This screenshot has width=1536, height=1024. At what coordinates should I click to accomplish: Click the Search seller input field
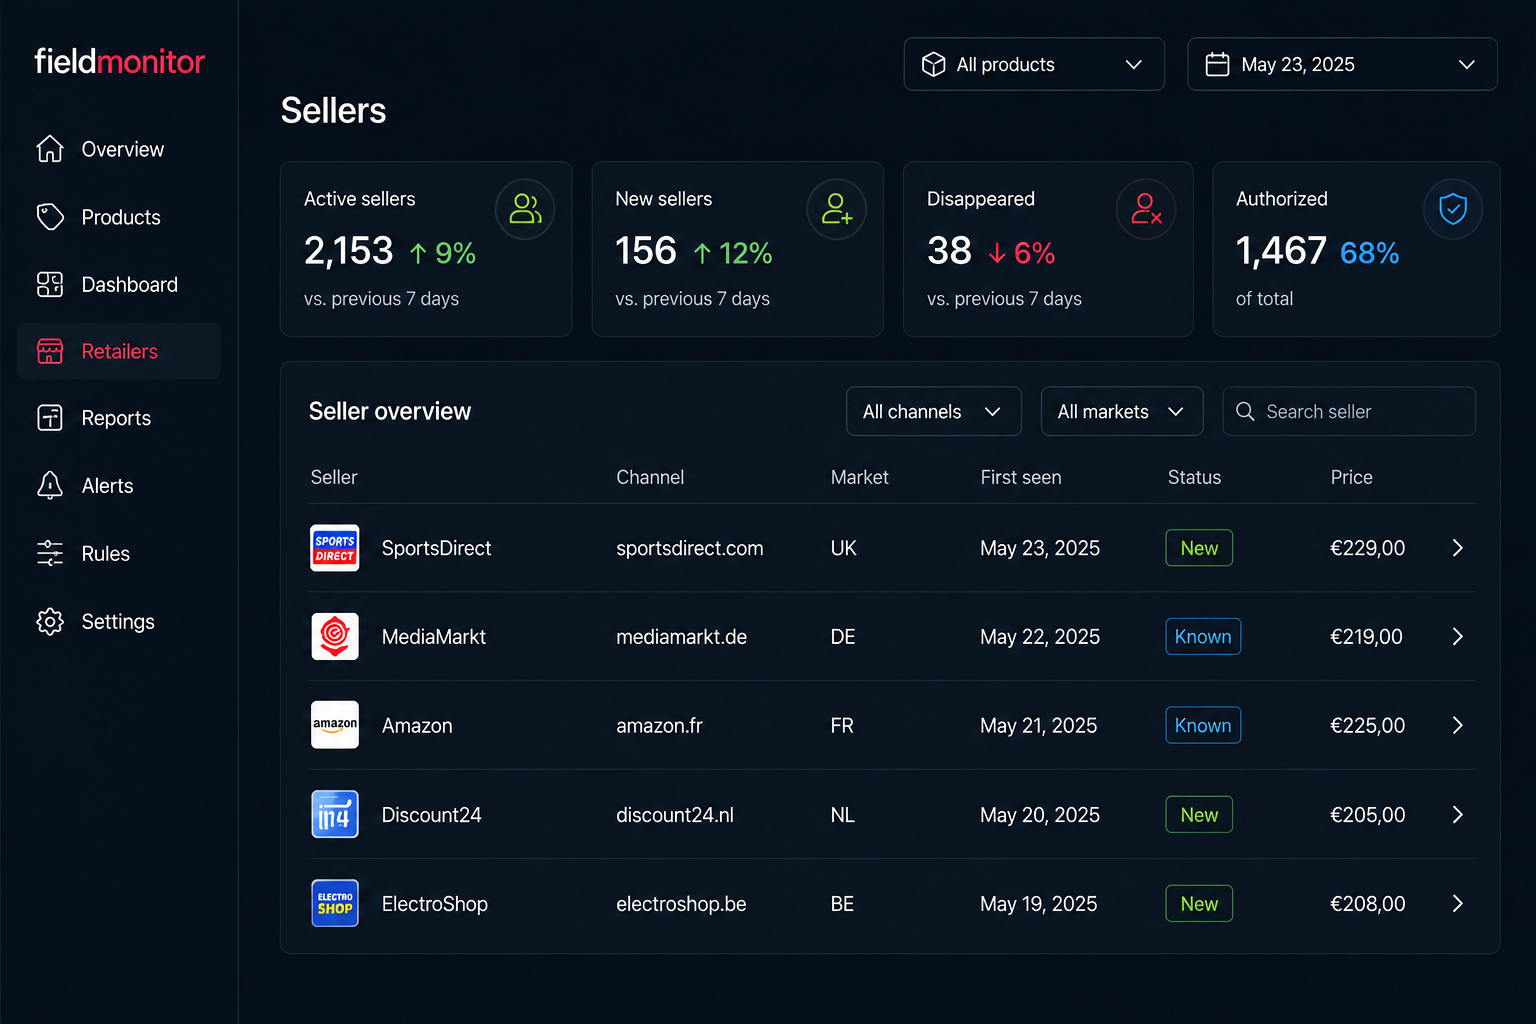tap(1349, 411)
